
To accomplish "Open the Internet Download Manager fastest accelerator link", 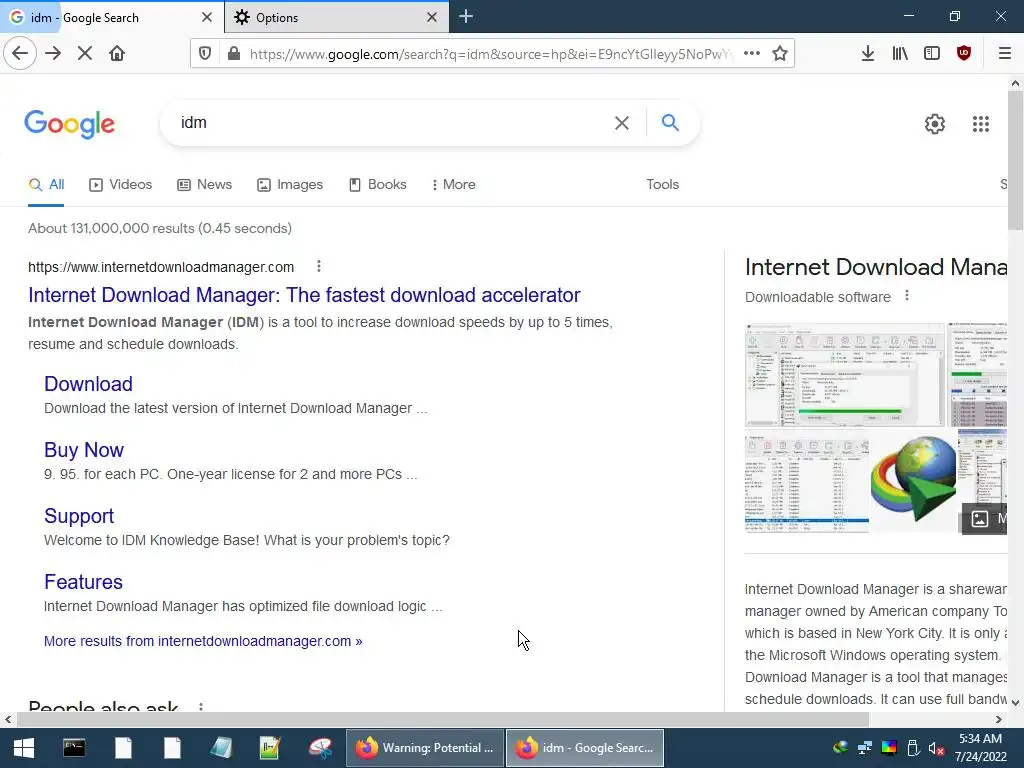I will tap(304, 295).
